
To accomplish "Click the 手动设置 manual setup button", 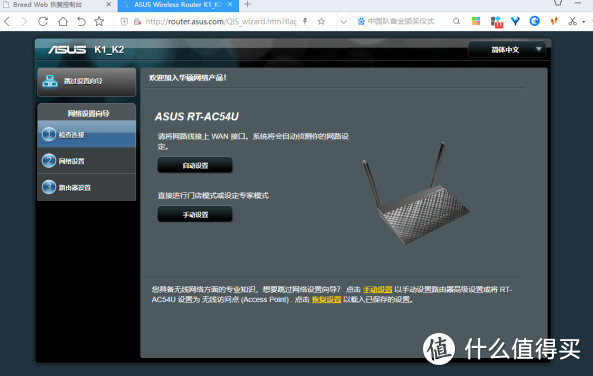I will click(195, 214).
